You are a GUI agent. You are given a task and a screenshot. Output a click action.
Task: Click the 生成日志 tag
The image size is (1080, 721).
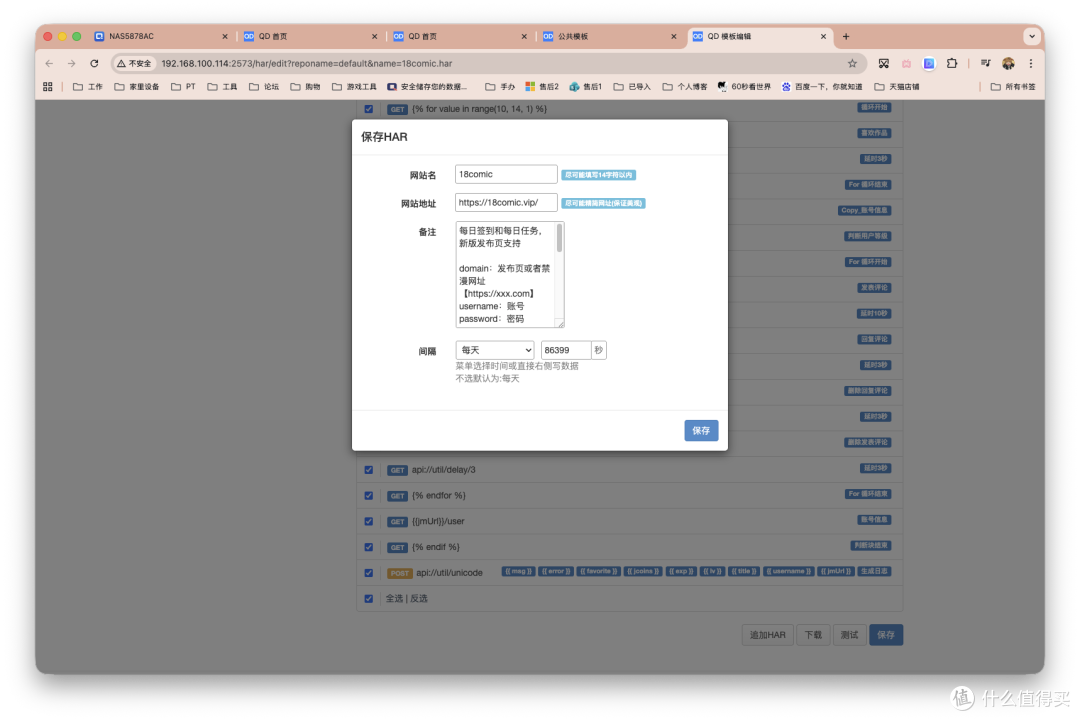tap(874, 572)
